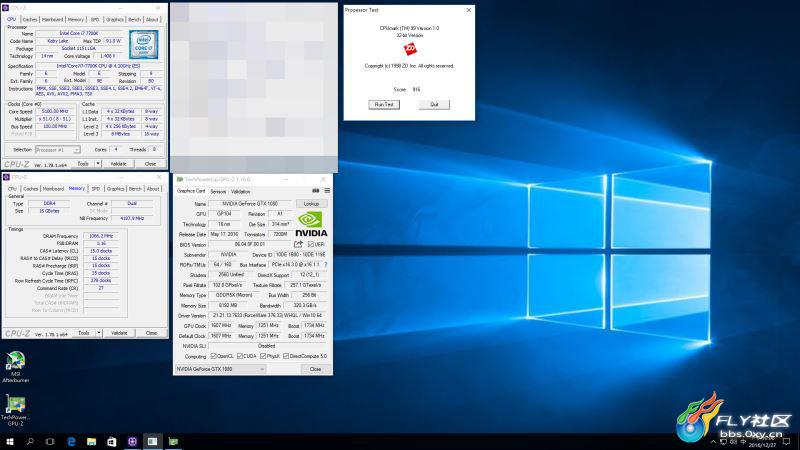Open the Windows Start menu
This screenshot has height=450, width=800.
[9, 441]
